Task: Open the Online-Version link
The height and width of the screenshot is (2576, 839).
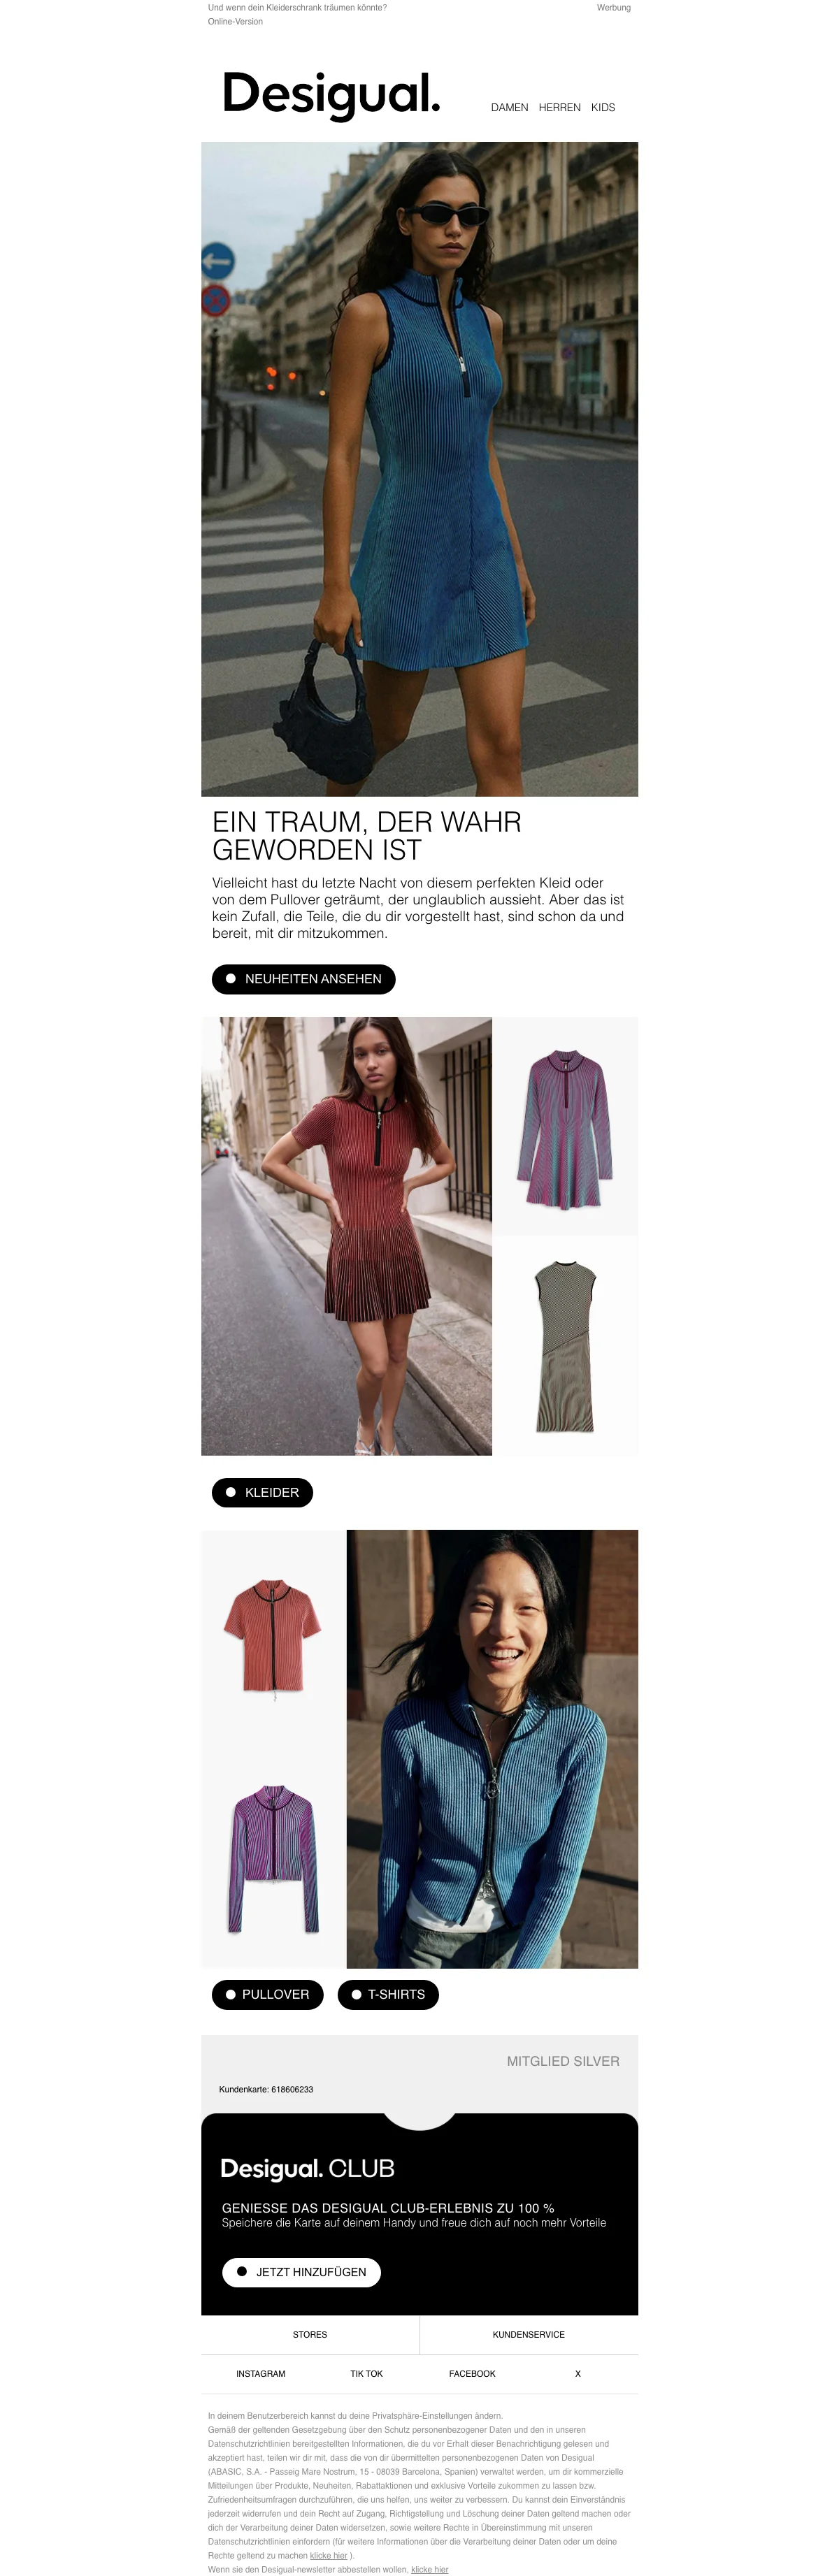Action: tap(235, 22)
